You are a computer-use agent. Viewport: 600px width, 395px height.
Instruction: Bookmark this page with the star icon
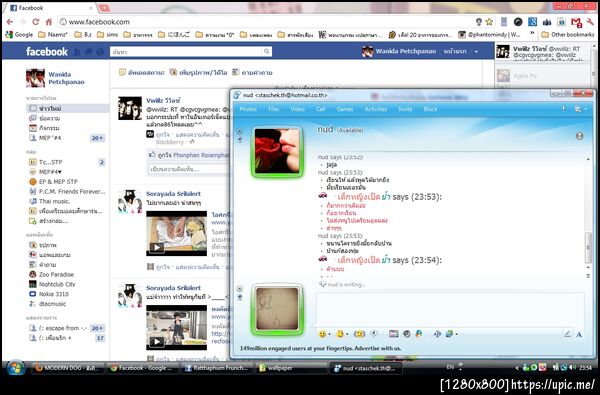pyautogui.click(x=489, y=22)
